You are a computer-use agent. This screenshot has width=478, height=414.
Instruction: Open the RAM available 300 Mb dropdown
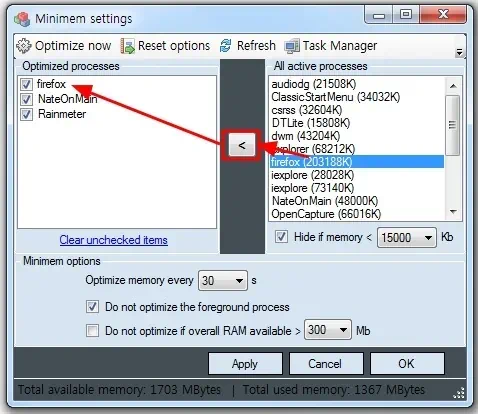(x=328, y=330)
